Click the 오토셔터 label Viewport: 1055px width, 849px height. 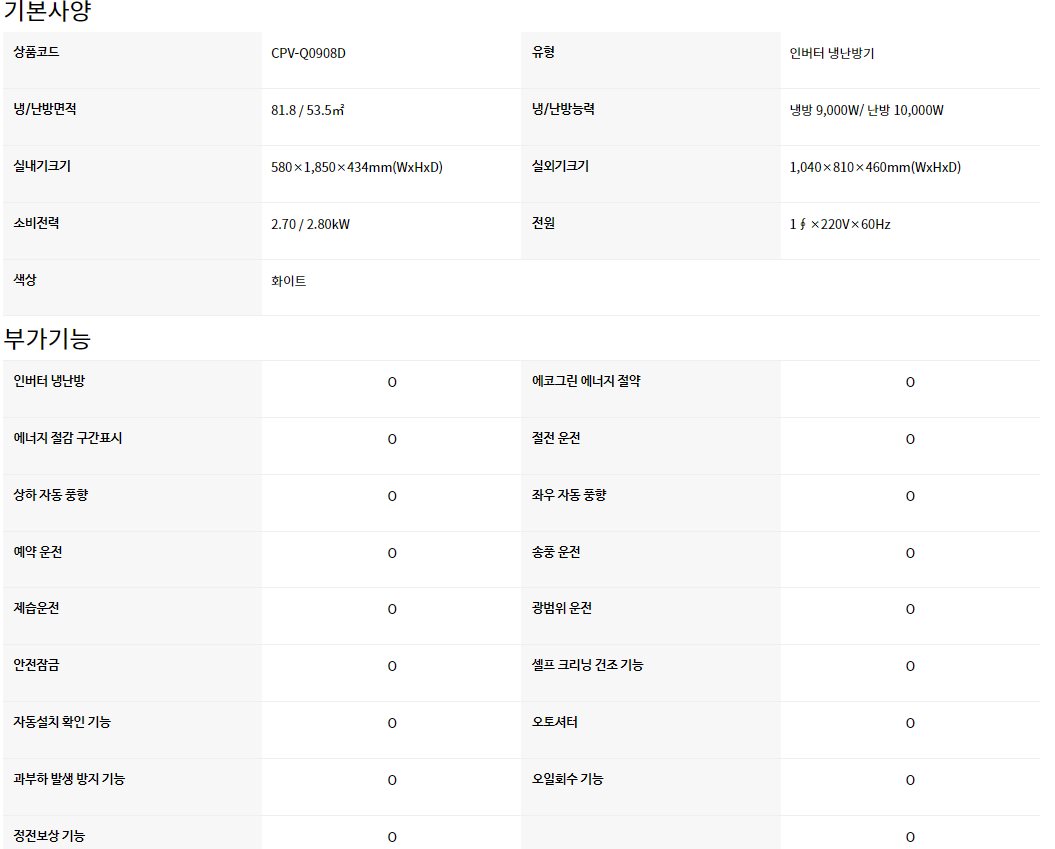click(554, 722)
